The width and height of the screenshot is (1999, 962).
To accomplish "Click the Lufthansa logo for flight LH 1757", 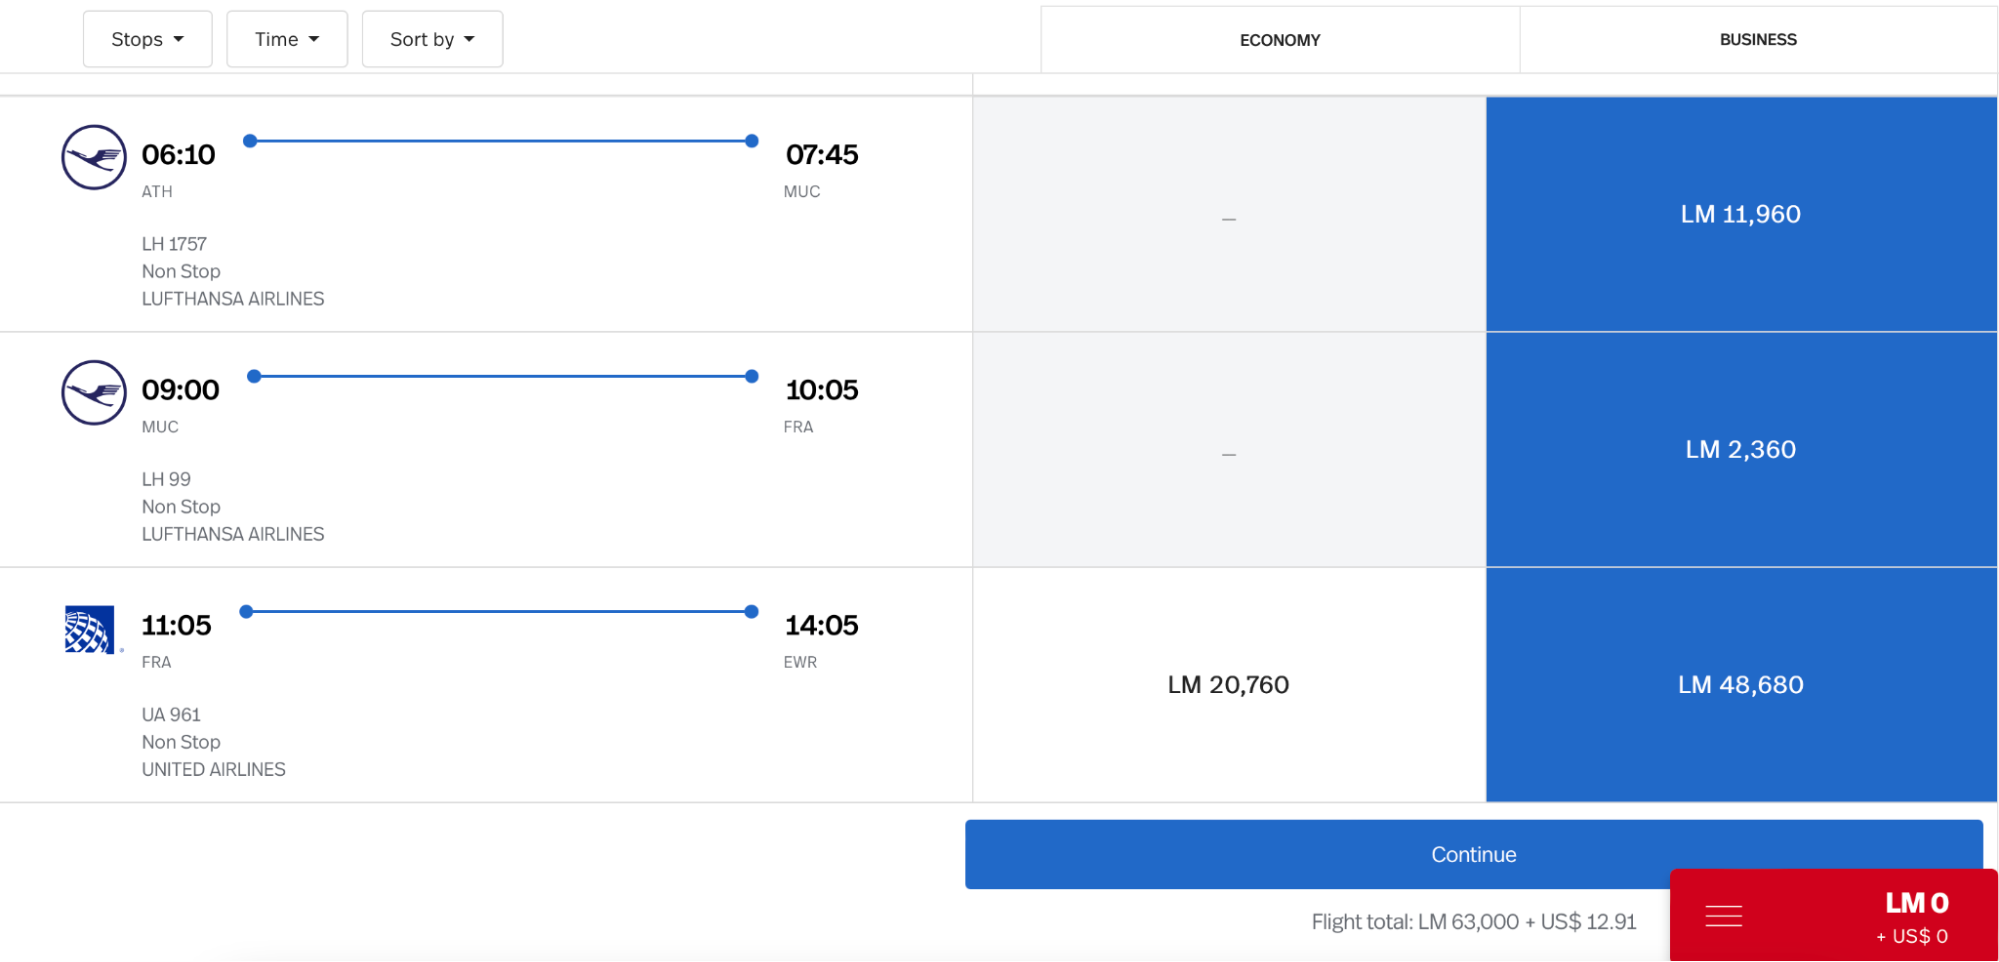I will coord(94,157).
